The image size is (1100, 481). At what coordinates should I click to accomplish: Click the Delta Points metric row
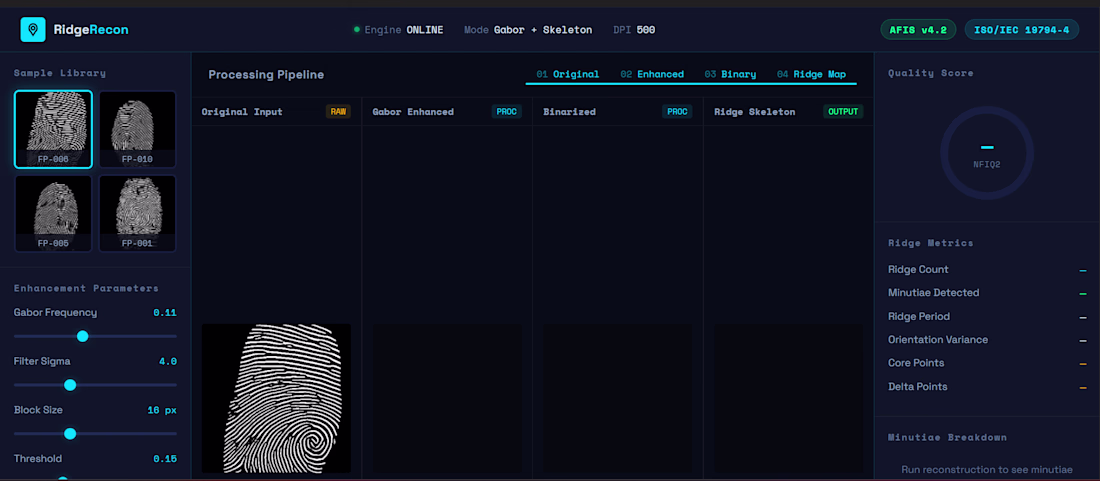(987, 386)
